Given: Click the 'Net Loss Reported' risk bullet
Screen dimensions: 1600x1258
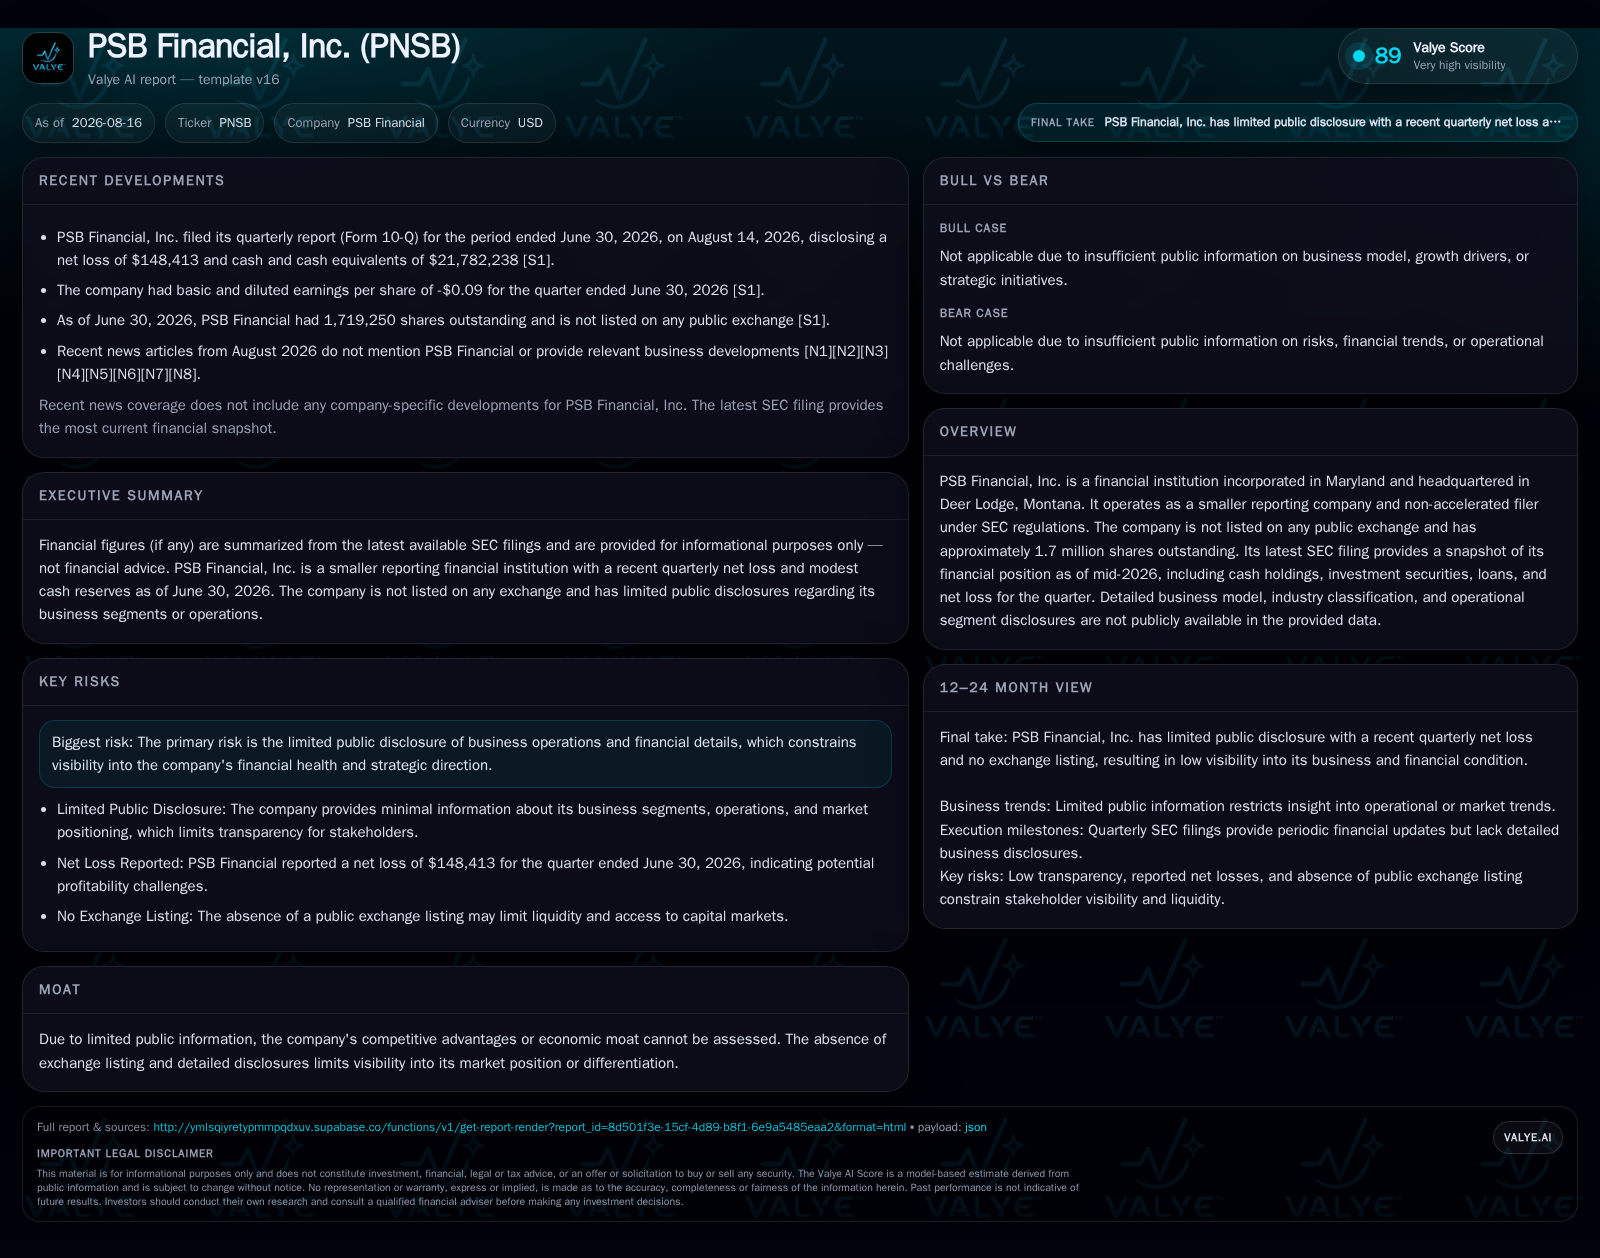Looking at the screenshot, I should click(x=465, y=875).
